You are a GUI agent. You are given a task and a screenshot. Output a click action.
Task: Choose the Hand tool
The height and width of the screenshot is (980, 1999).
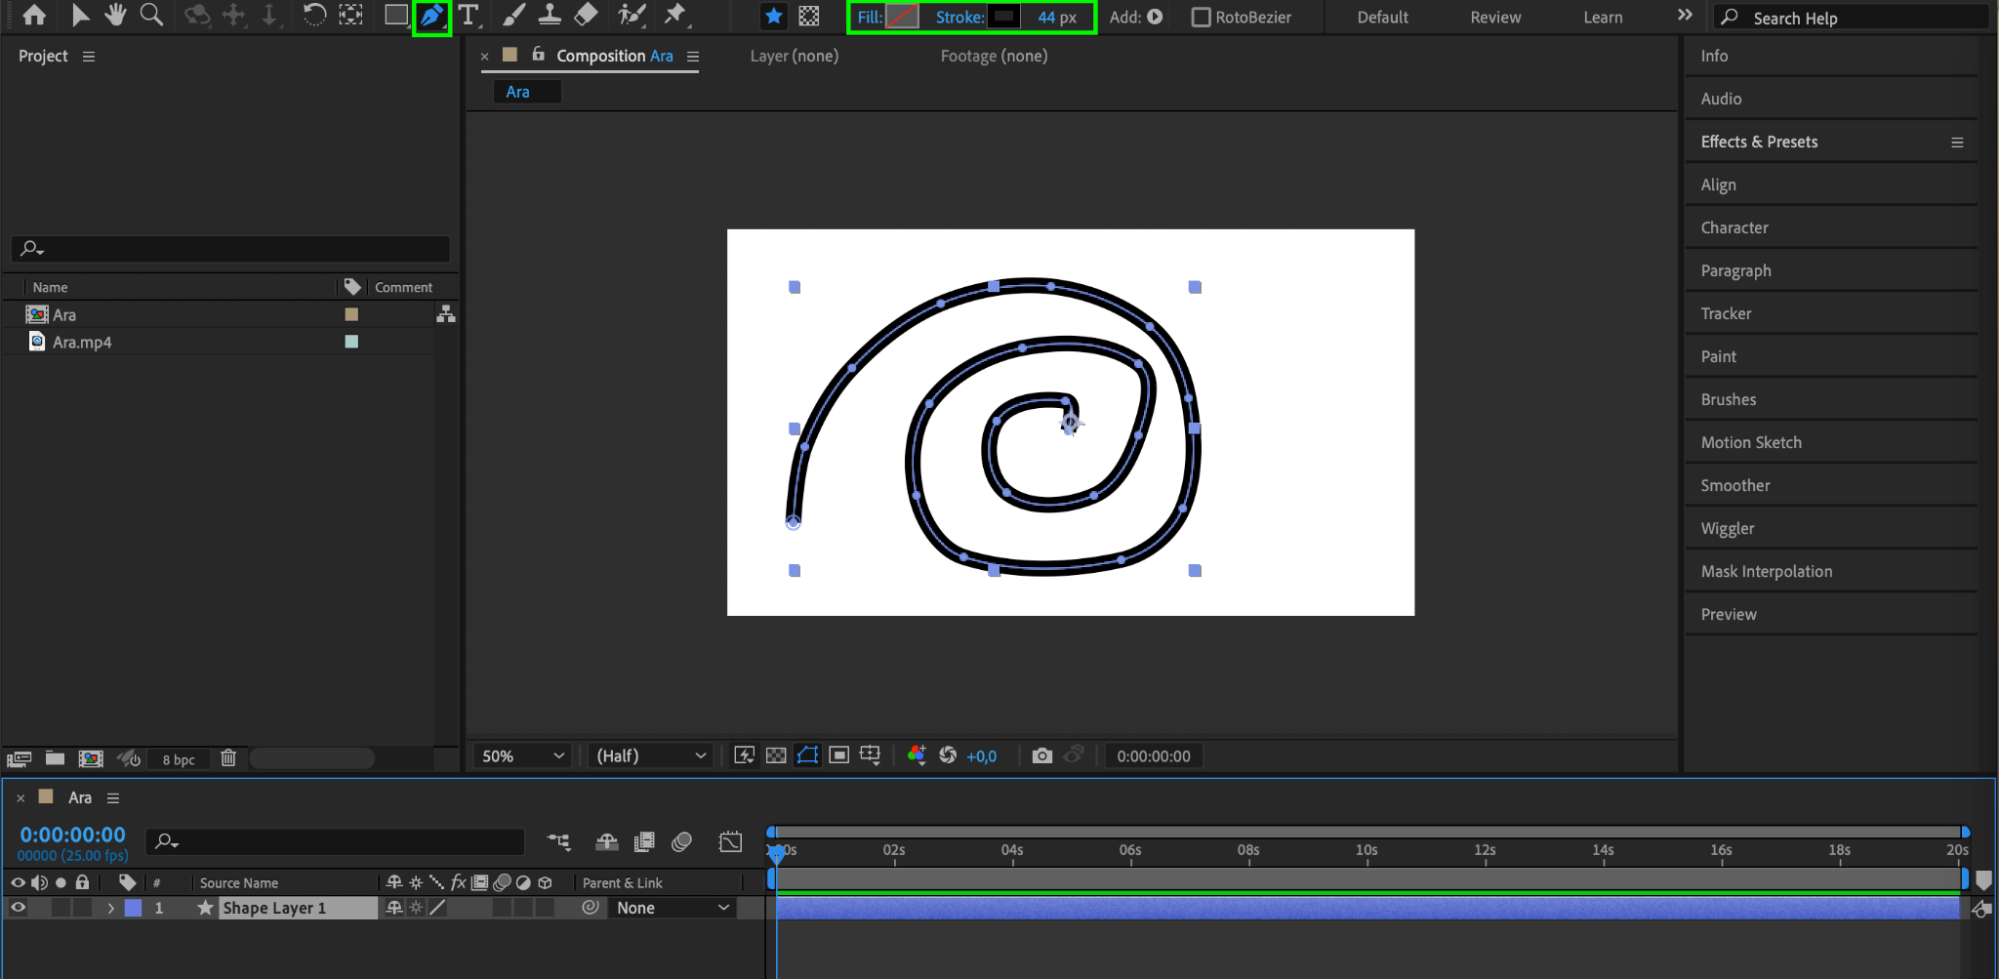tap(115, 16)
